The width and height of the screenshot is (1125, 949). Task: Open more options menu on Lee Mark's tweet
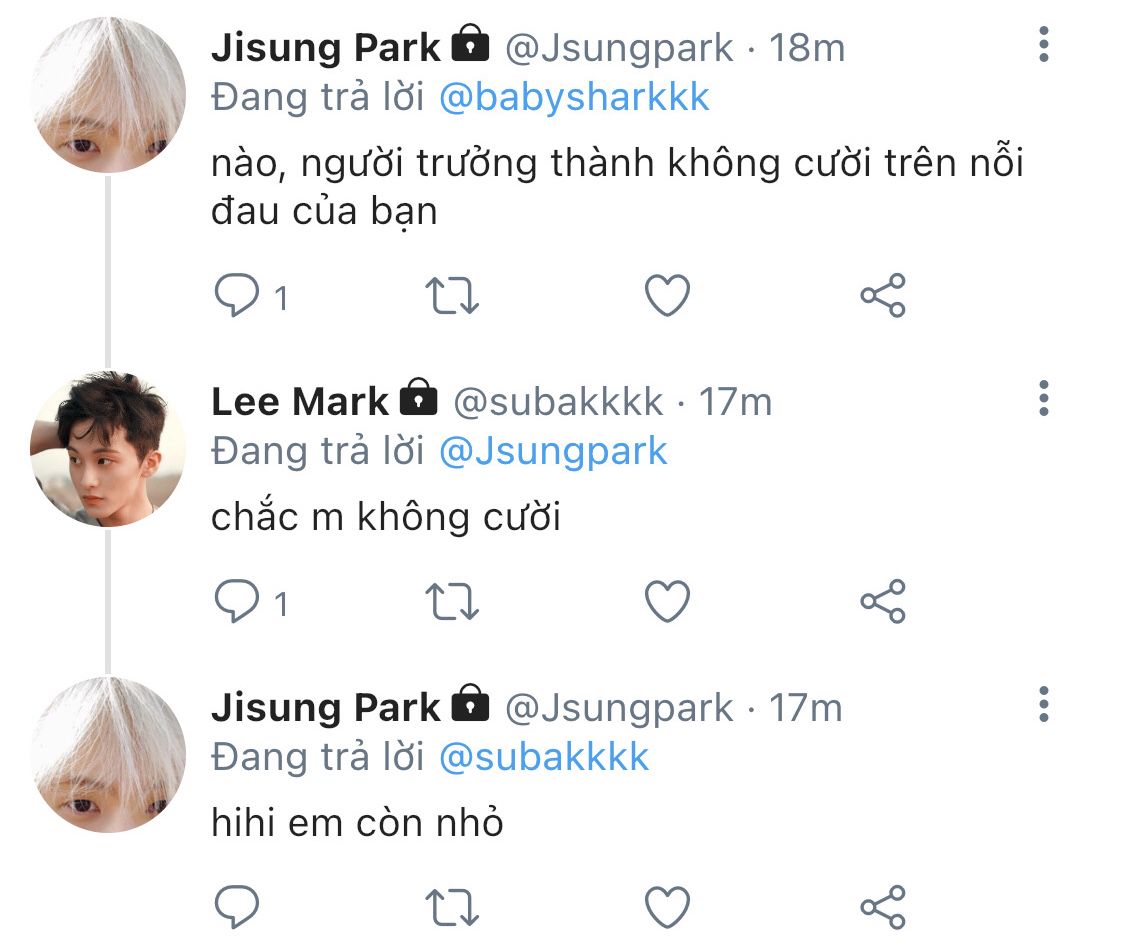[1044, 399]
